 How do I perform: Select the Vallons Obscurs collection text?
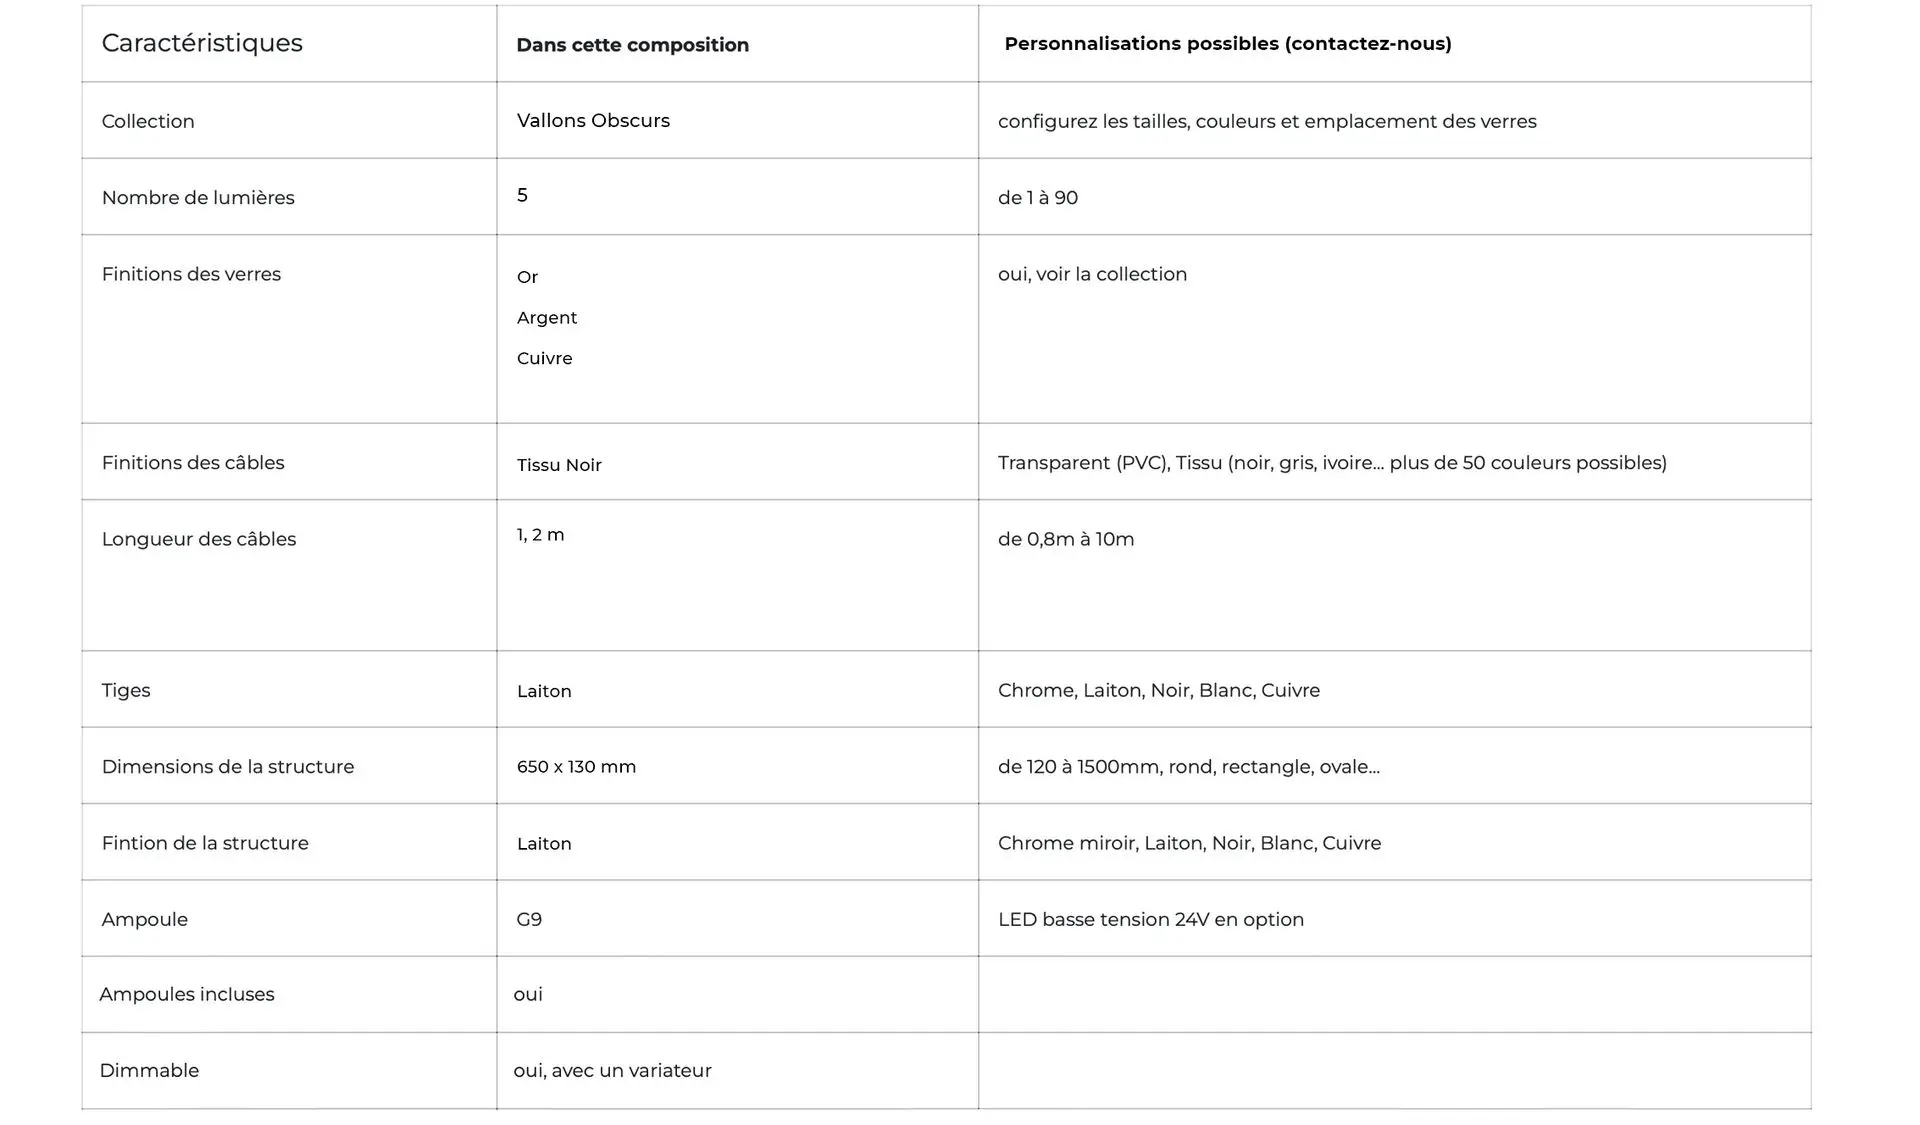click(593, 120)
